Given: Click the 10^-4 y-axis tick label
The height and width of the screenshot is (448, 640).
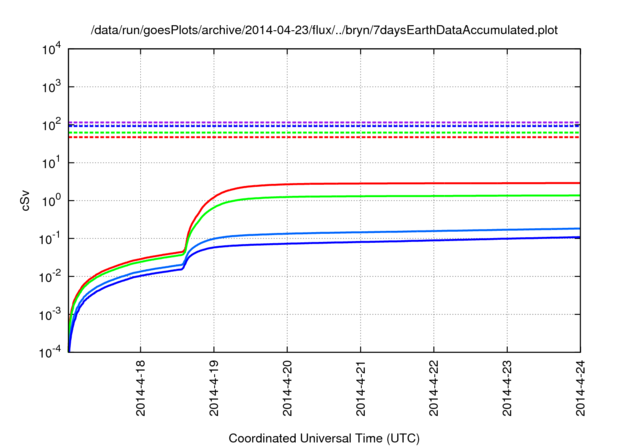Looking at the screenshot, I should (x=50, y=352).
